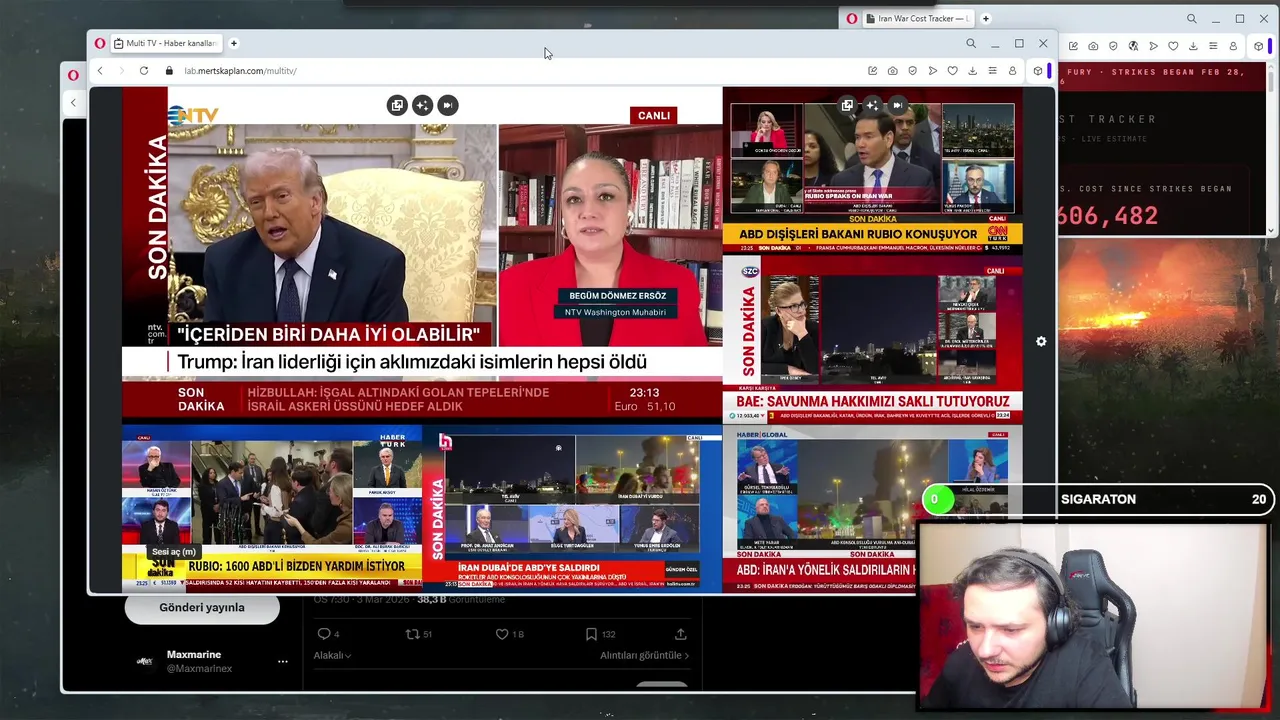This screenshot has width=1280, height=720.
Task: Click the SIGARATON counter bar
Action: [x=1097, y=499]
